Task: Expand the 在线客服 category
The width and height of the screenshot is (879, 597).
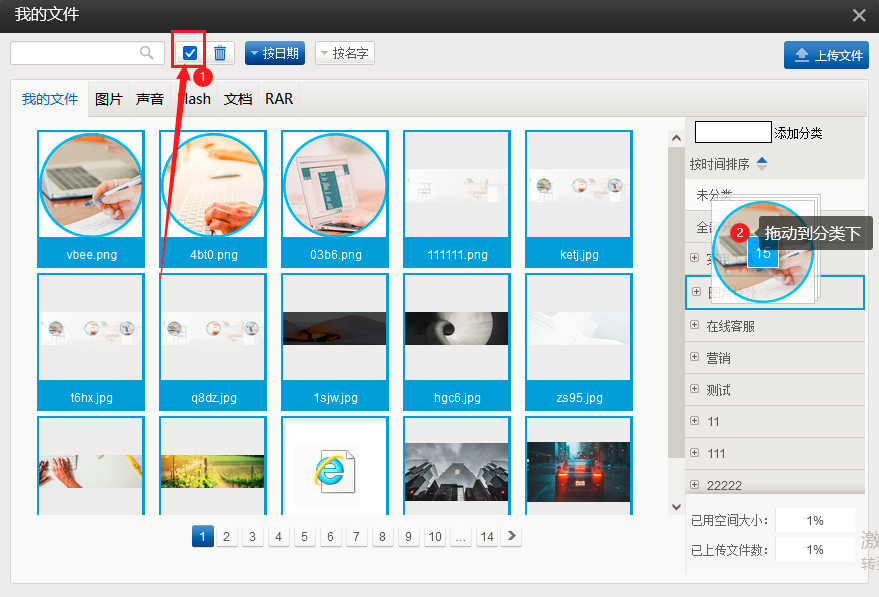Action: (695, 326)
